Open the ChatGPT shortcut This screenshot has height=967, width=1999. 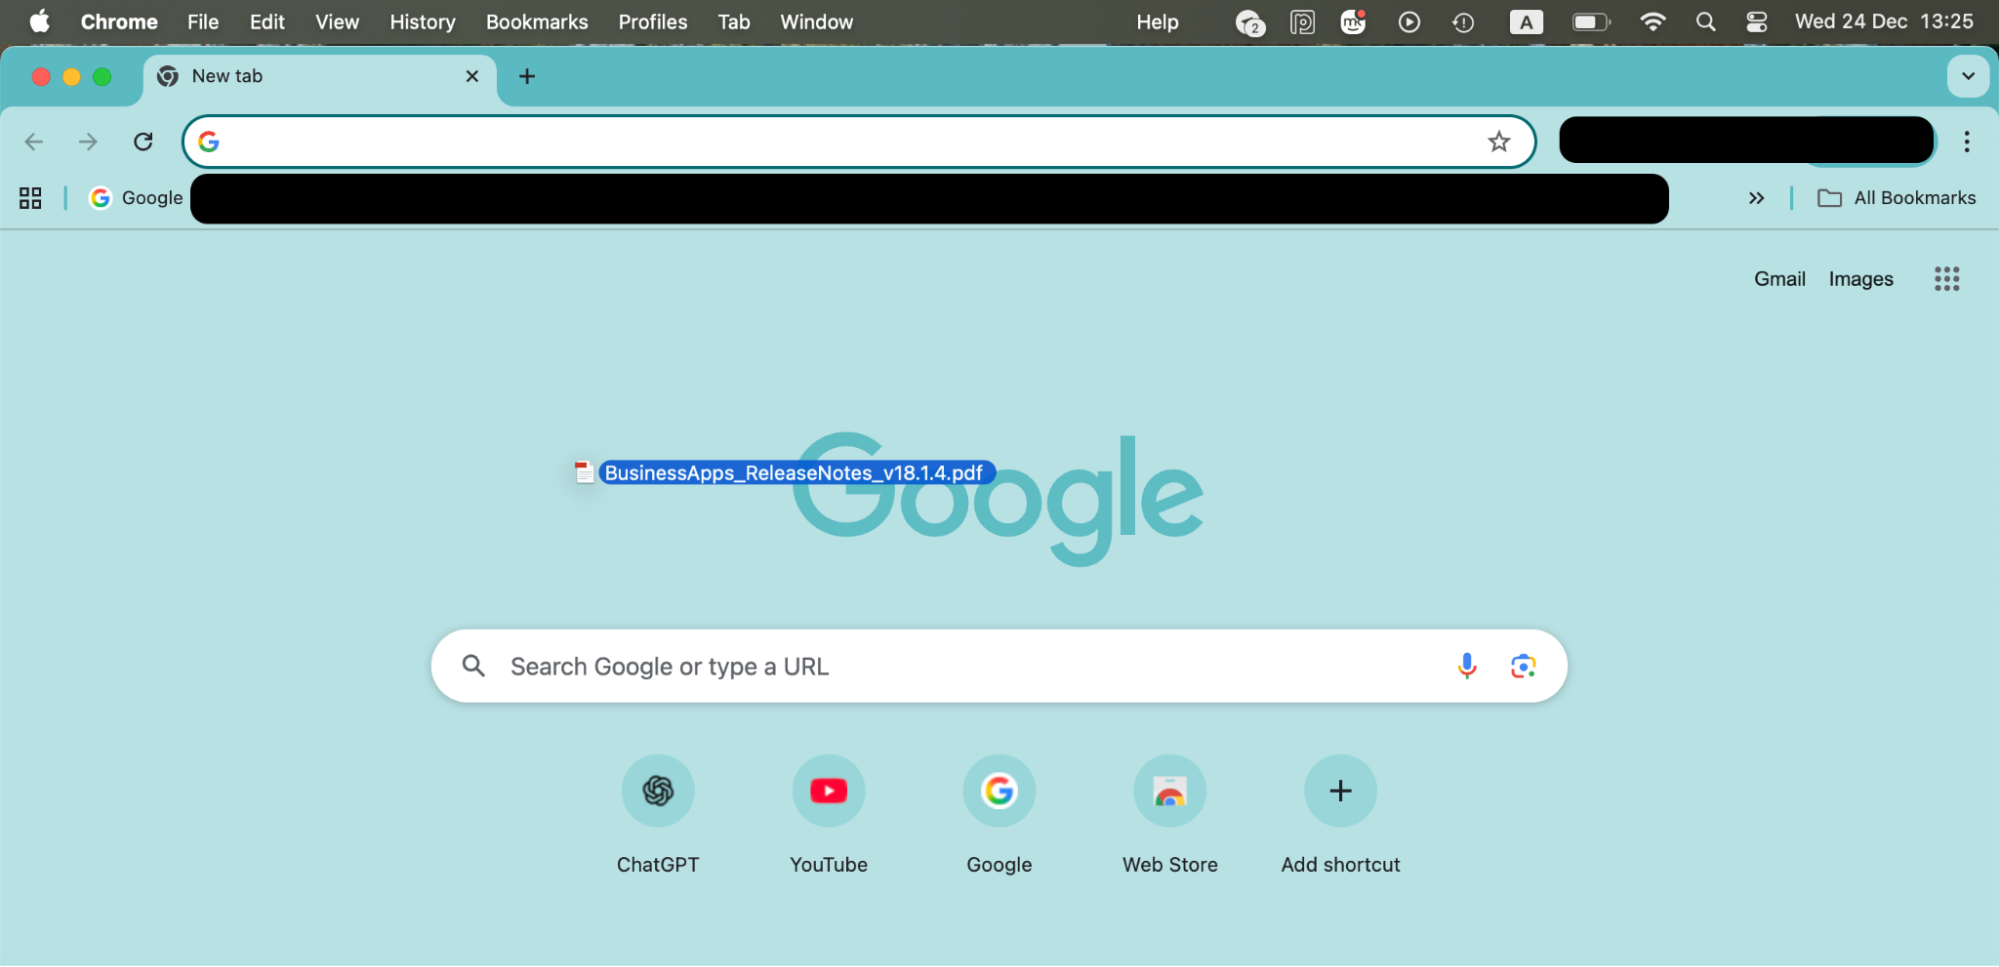657,791
